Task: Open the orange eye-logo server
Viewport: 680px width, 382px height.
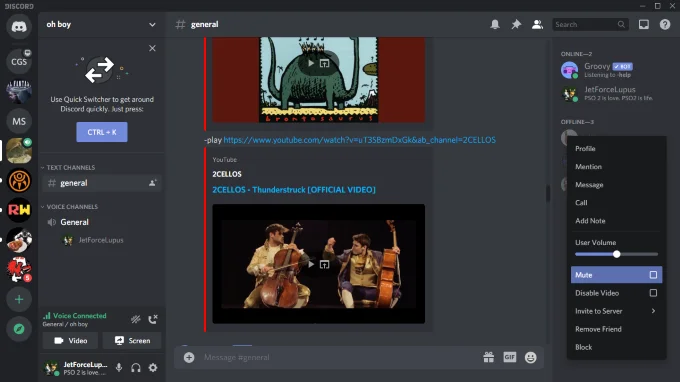Action: (19, 181)
